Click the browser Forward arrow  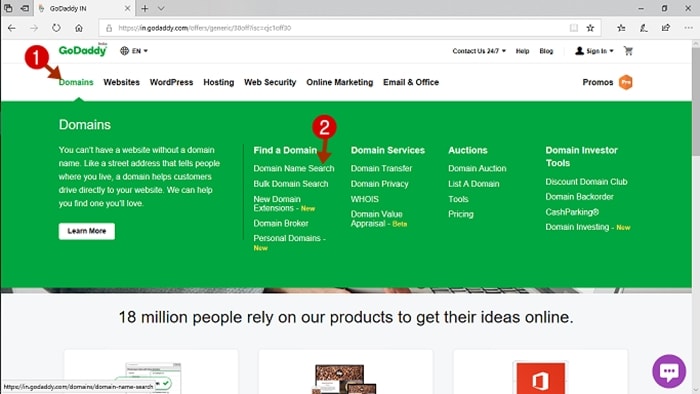point(34,28)
